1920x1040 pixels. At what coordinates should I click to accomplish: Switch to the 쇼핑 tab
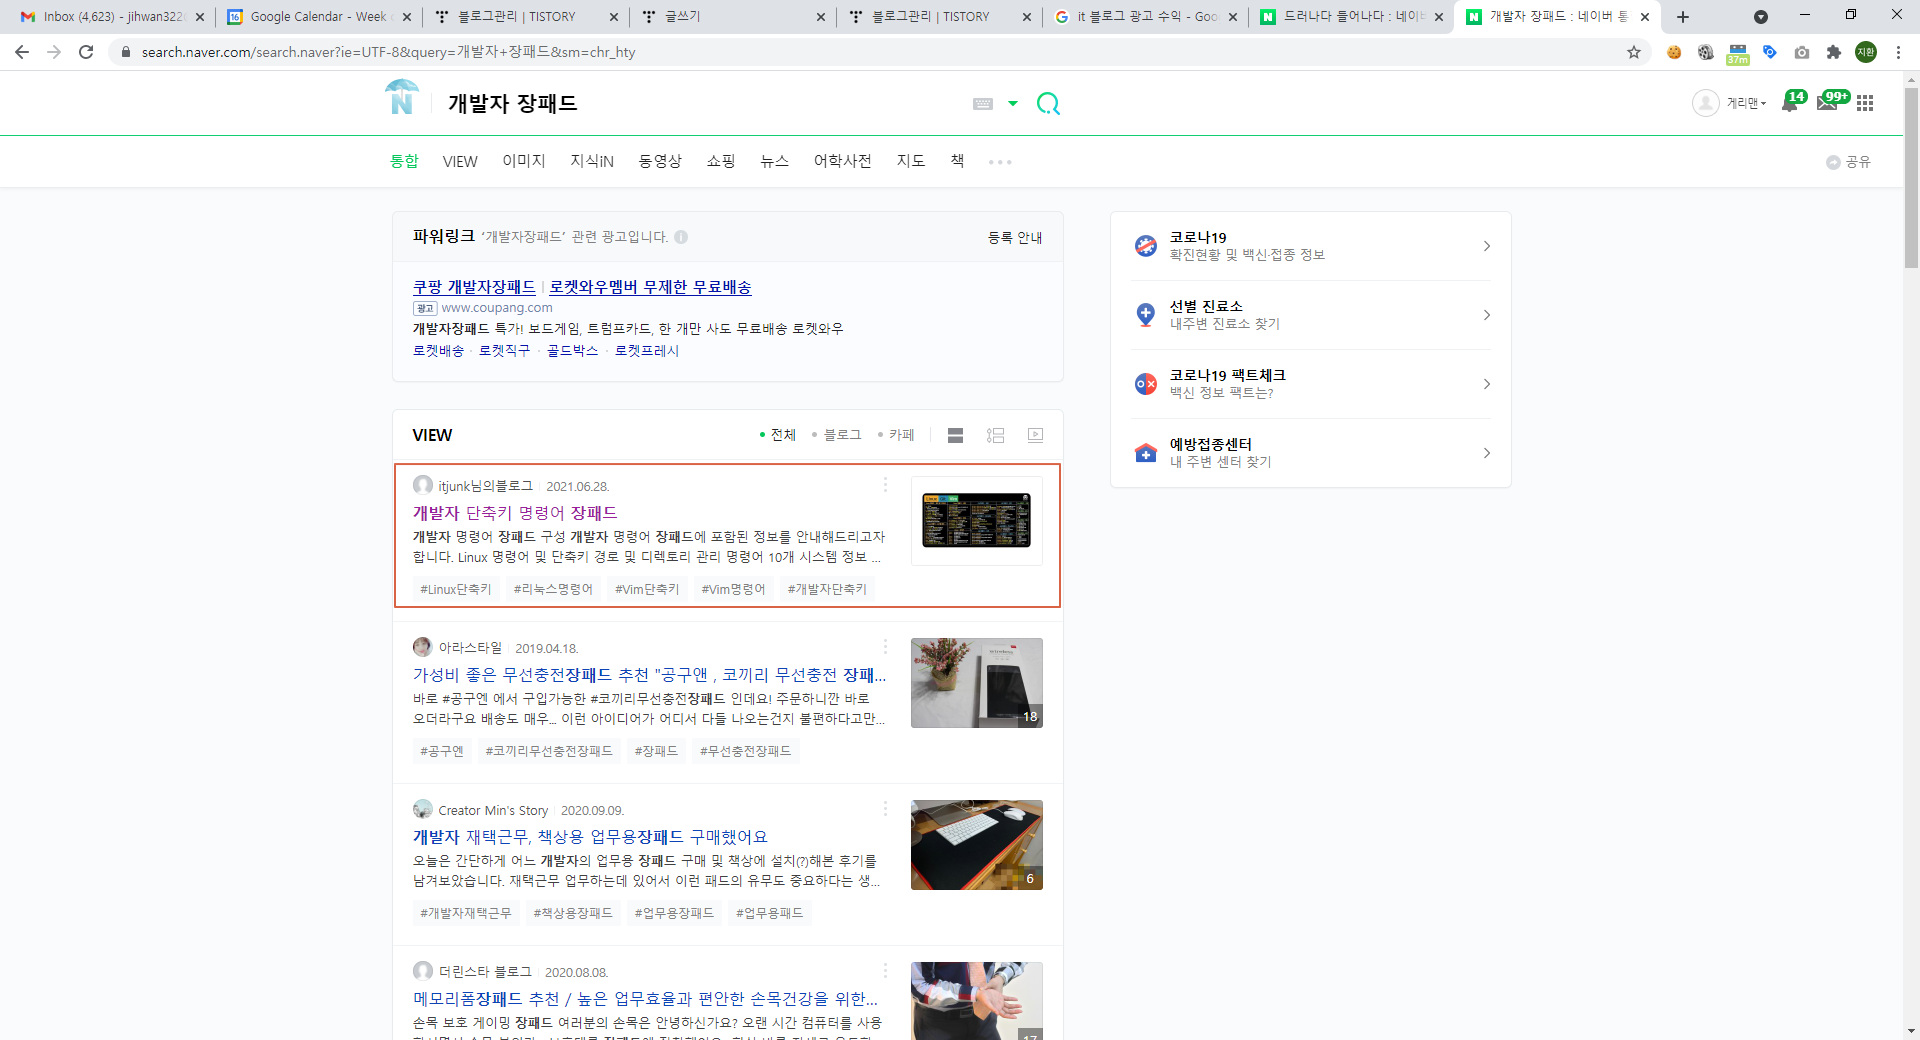pos(721,161)
